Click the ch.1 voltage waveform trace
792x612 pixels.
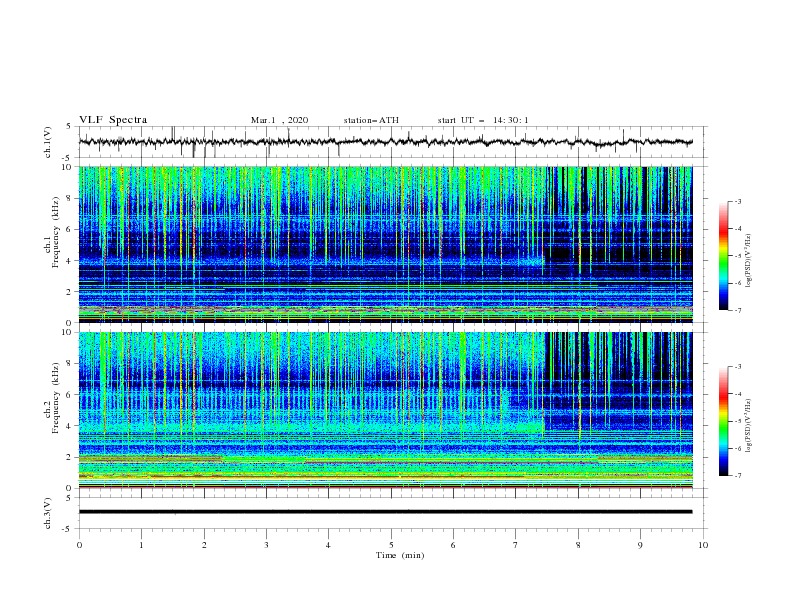click(385, 142)
